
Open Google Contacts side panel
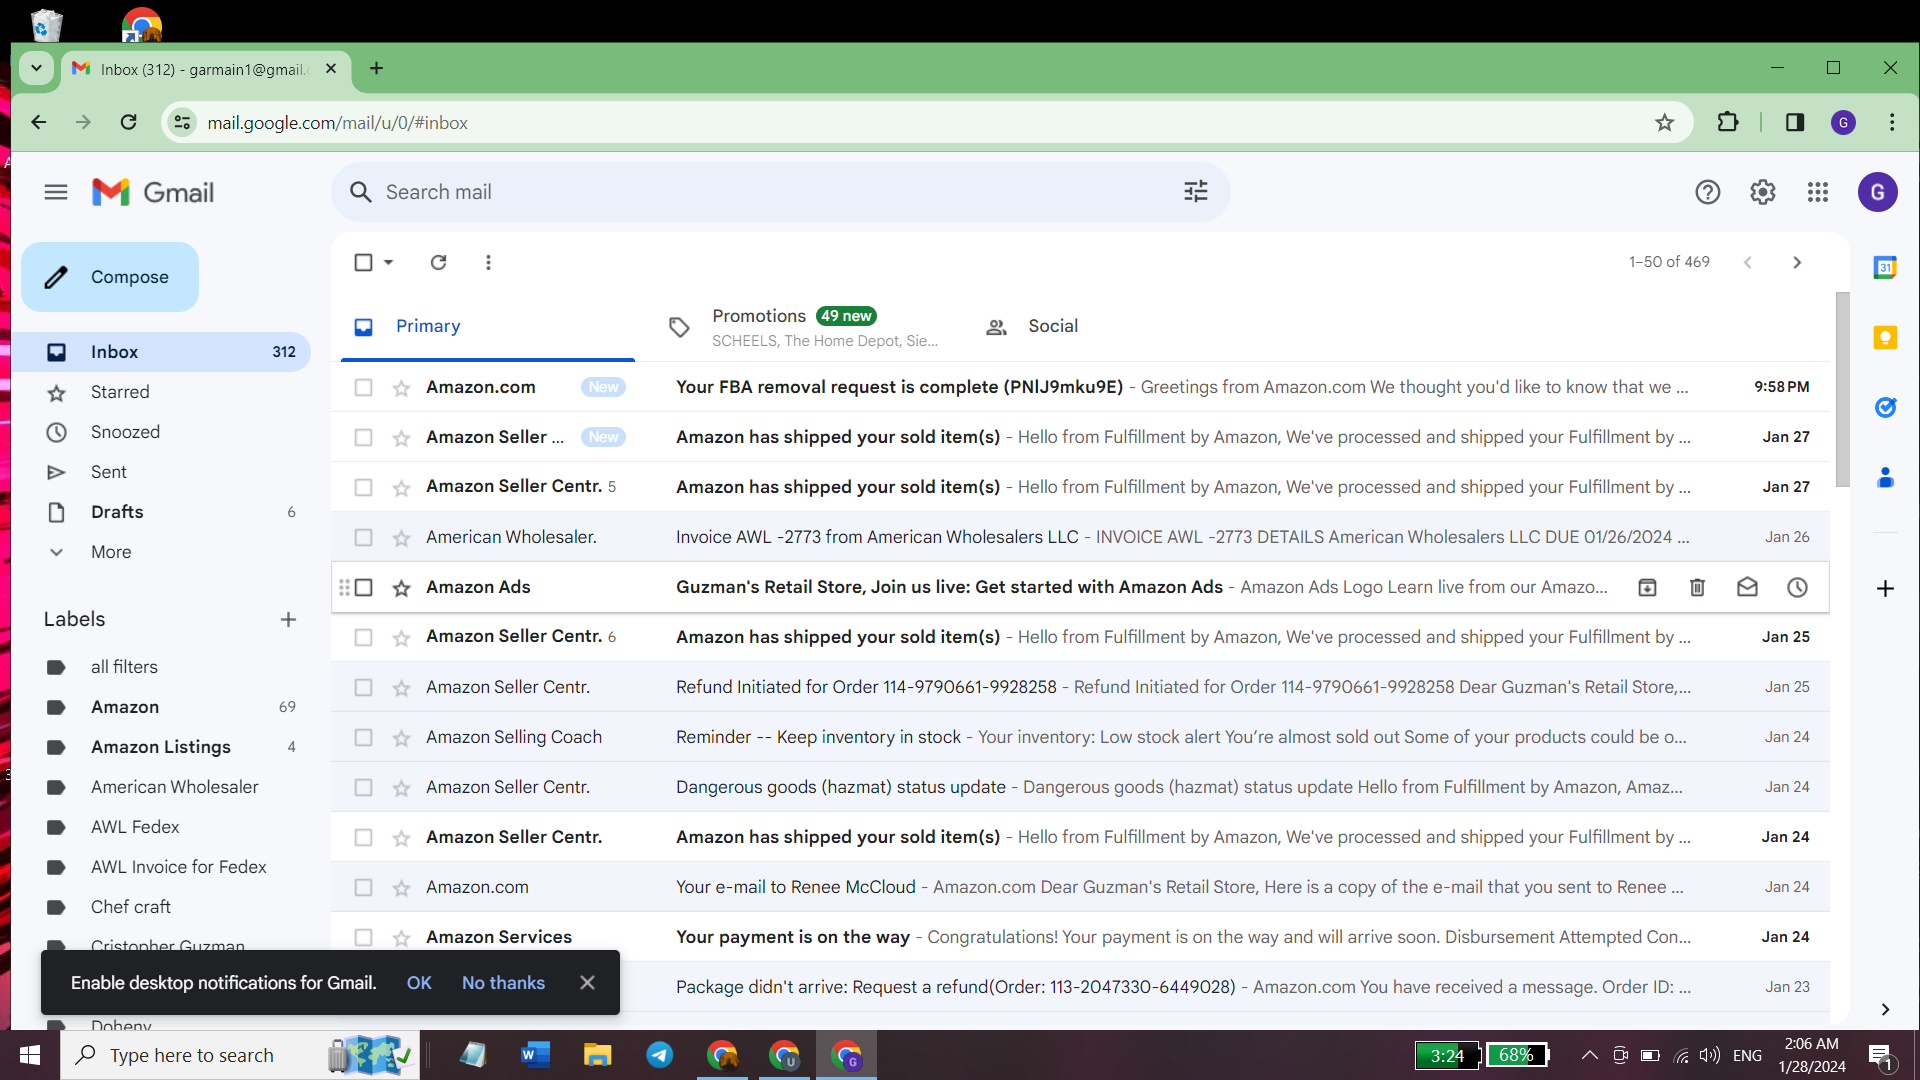coord(1885,477)
